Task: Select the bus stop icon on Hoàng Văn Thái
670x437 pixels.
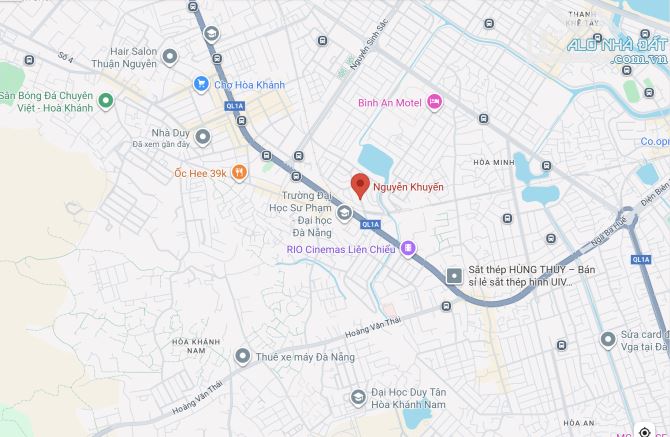Action: pos(446,306)
